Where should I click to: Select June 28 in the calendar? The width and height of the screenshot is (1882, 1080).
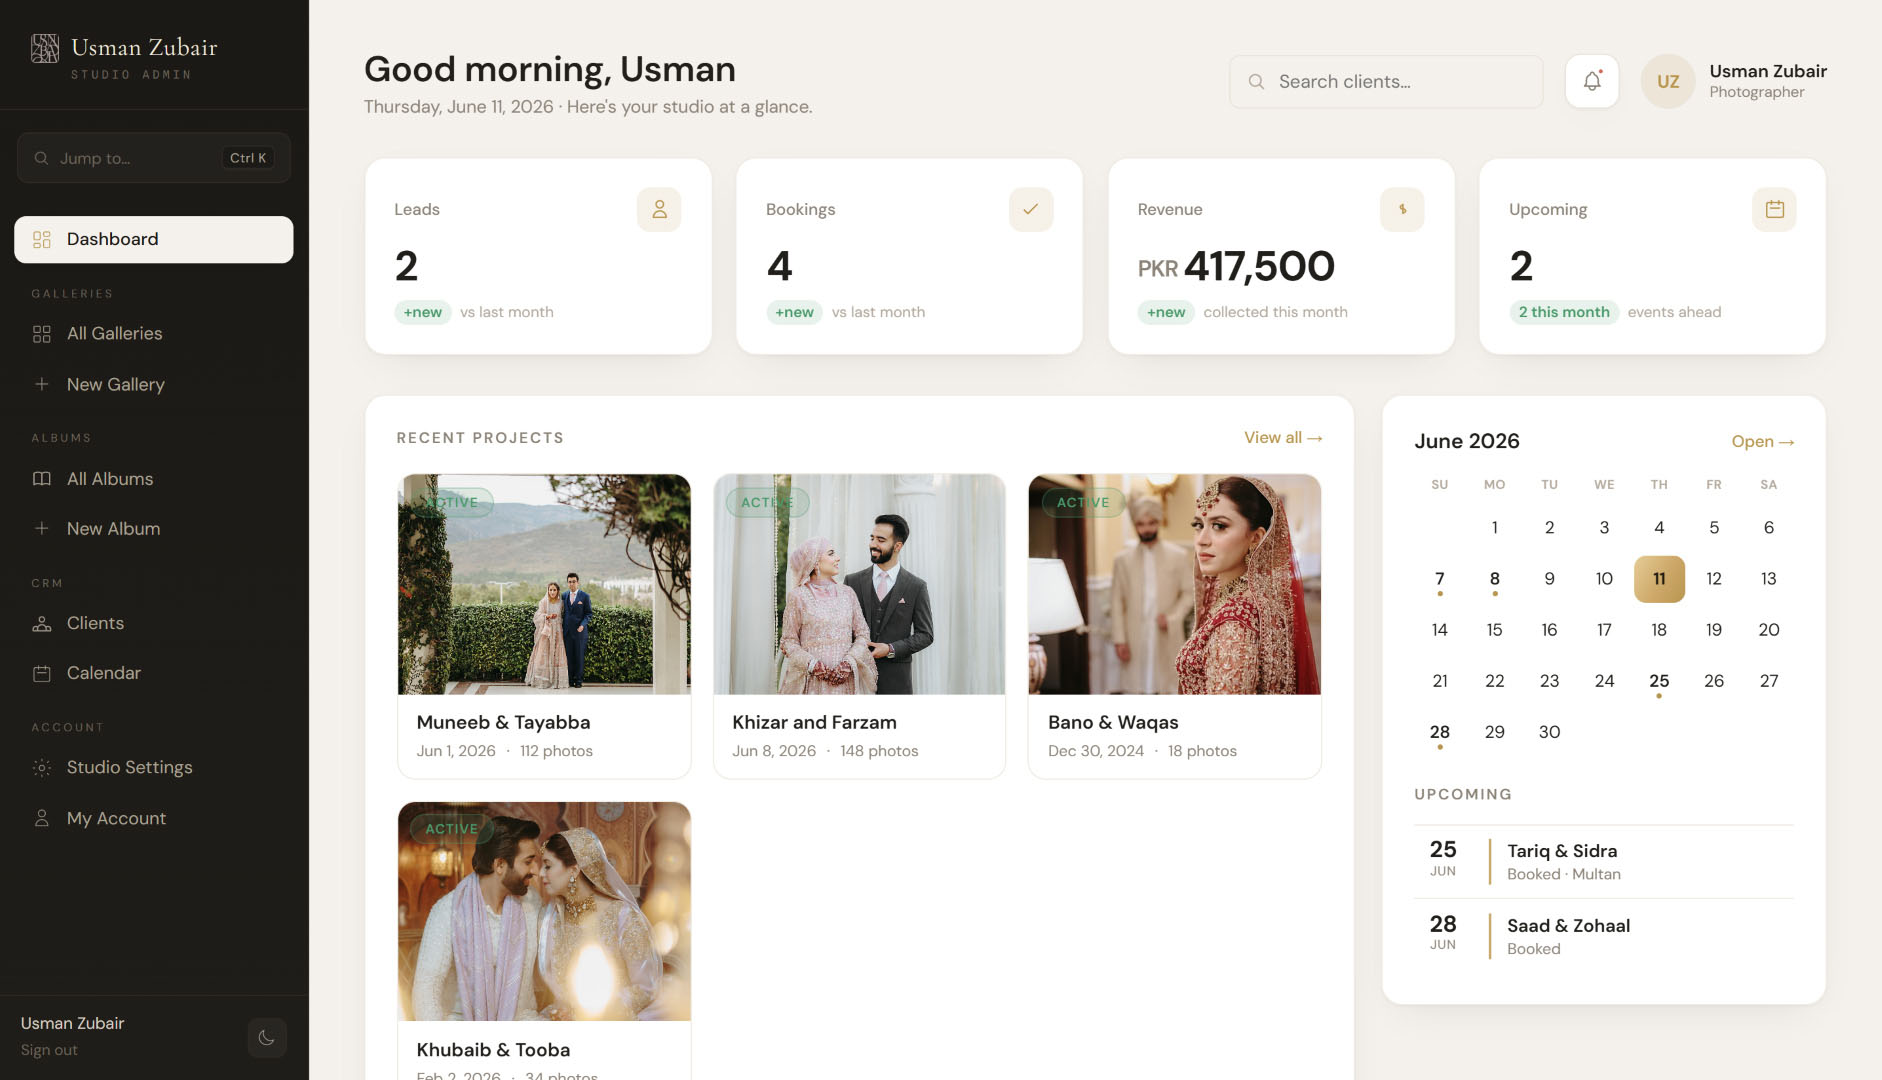1440,732
